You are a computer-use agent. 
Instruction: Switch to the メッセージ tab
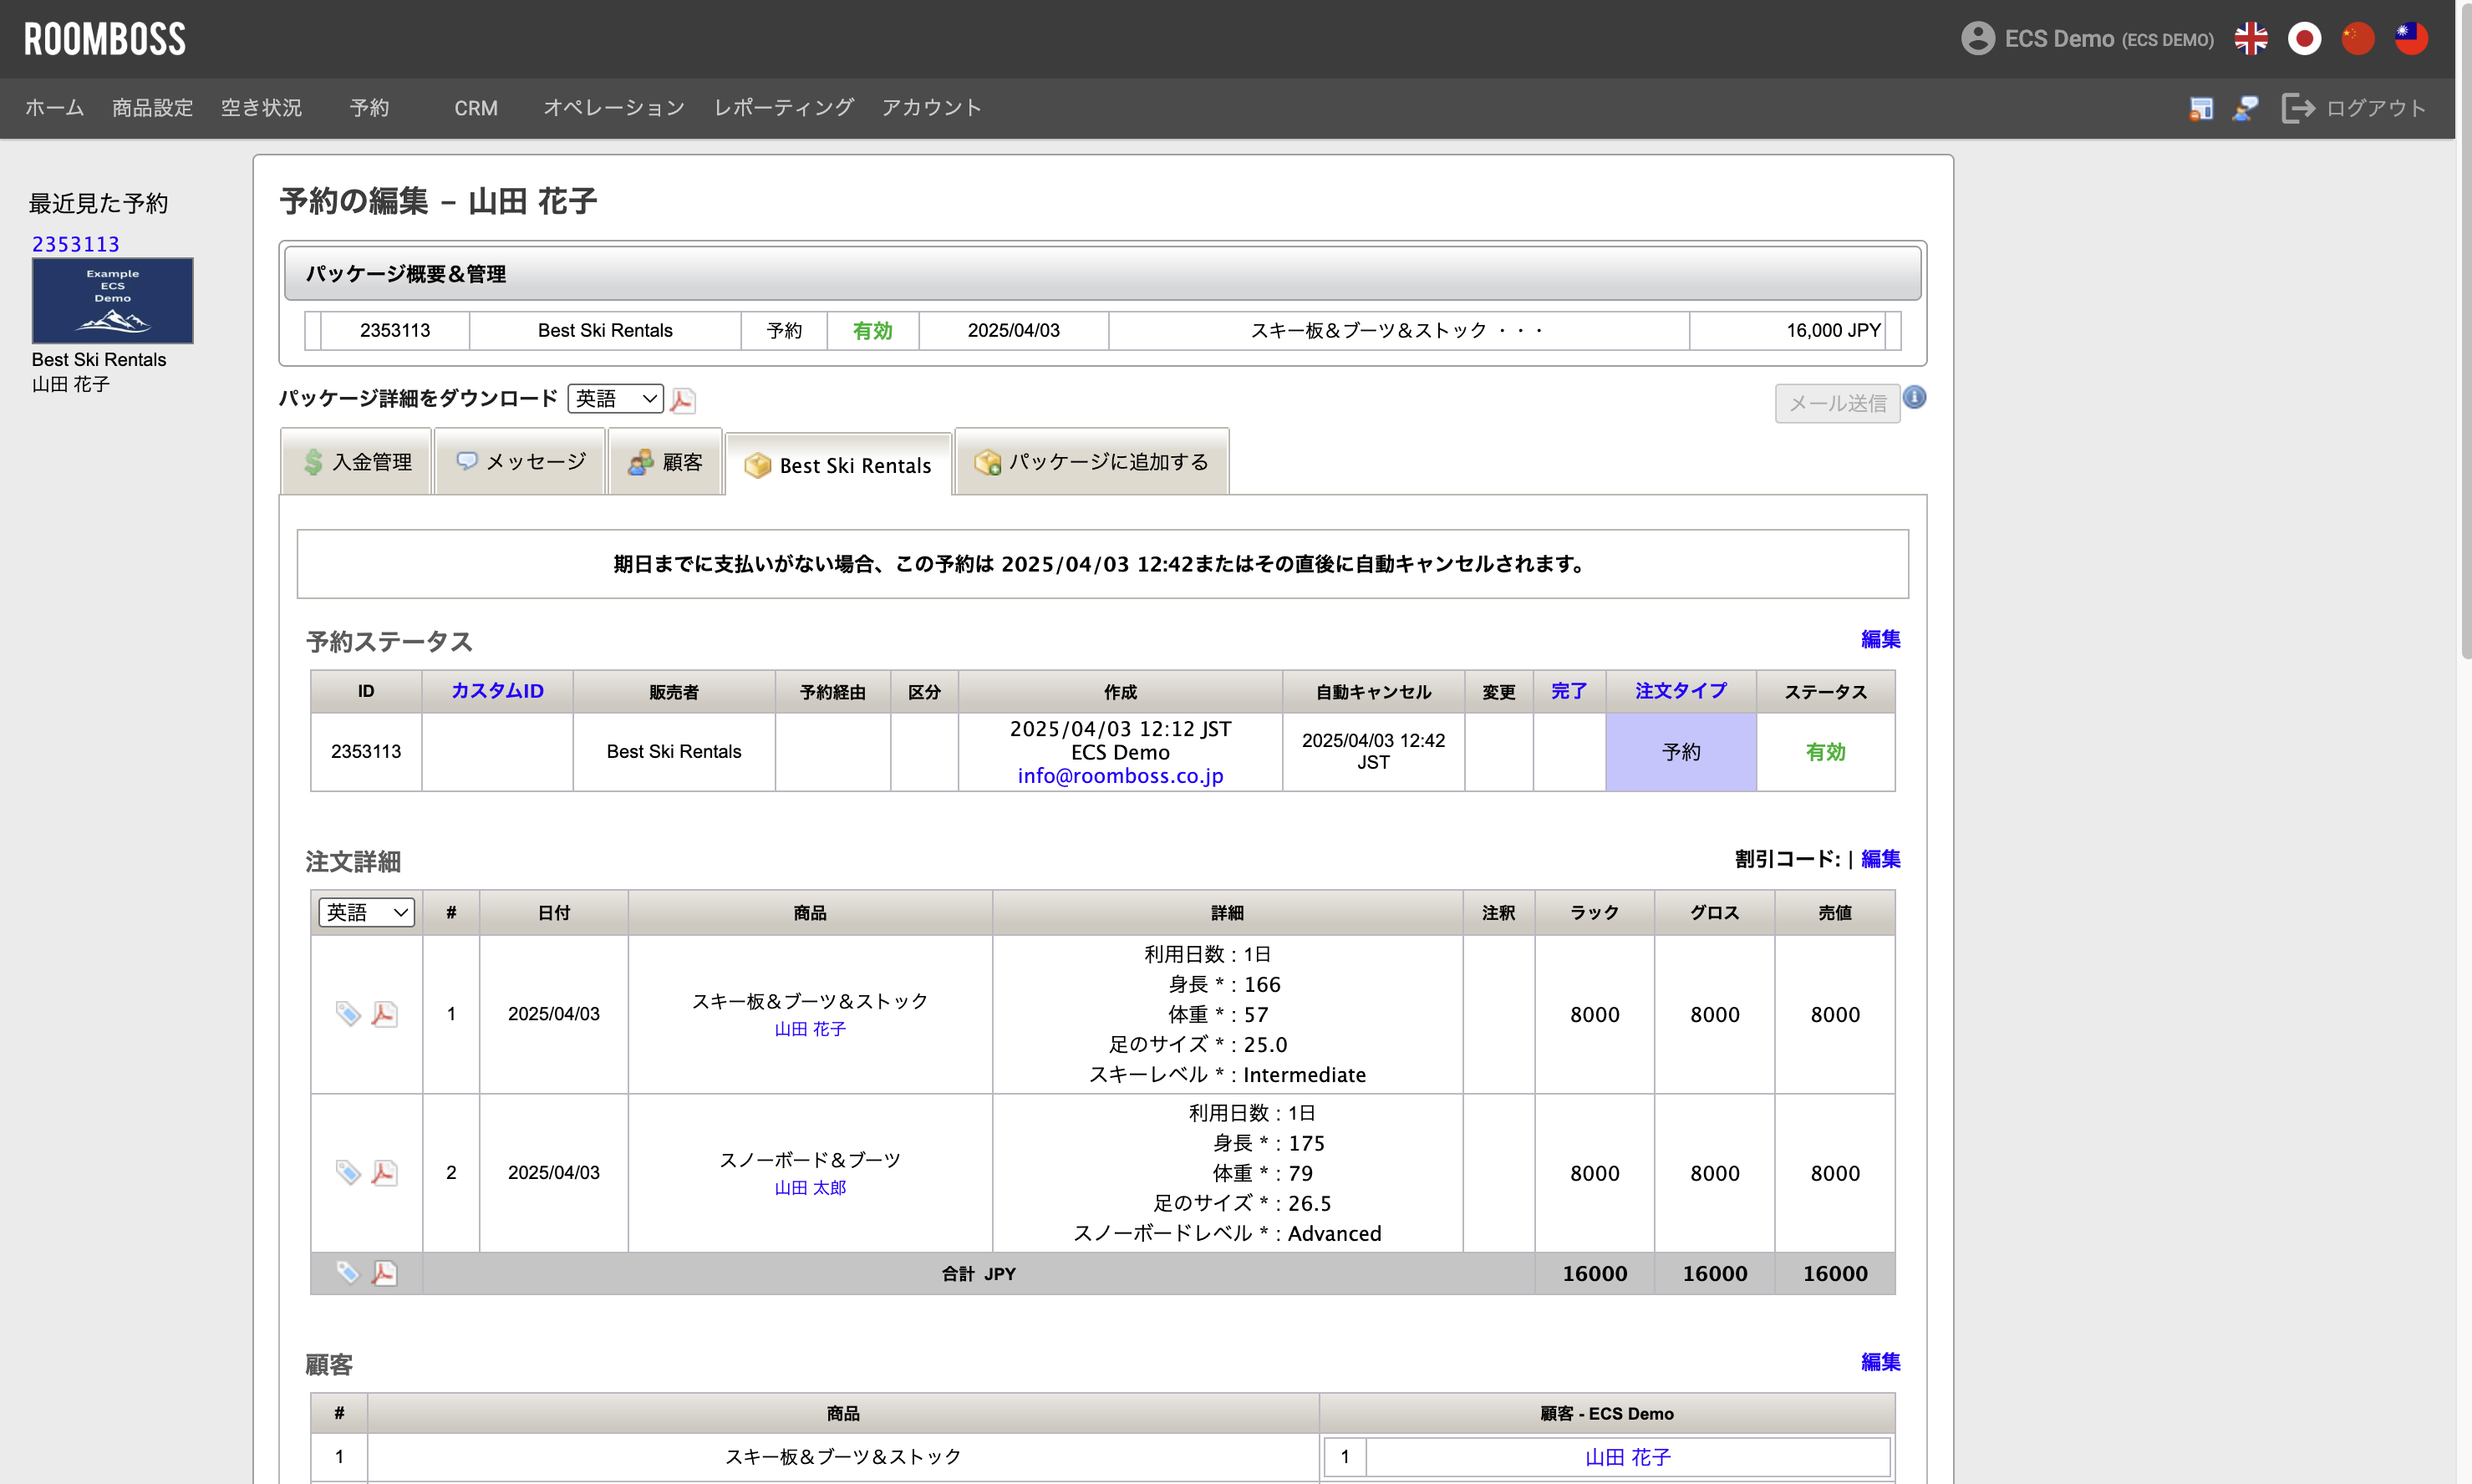[x=520, y=462]
